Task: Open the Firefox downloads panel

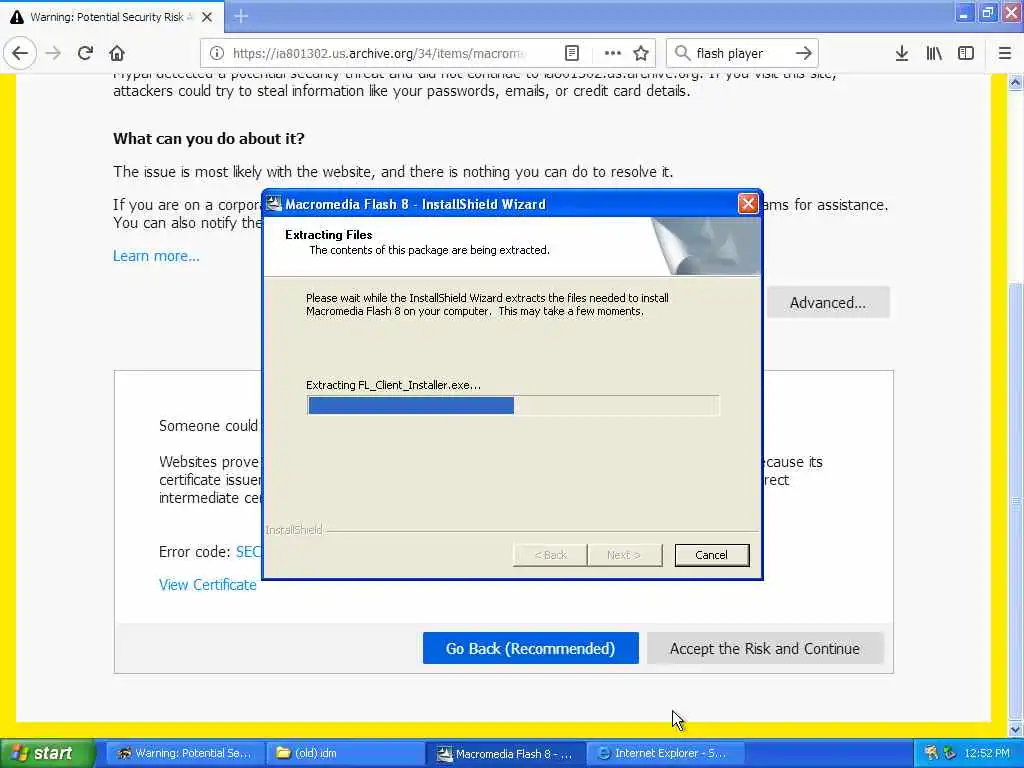Action: click(901, 53)
